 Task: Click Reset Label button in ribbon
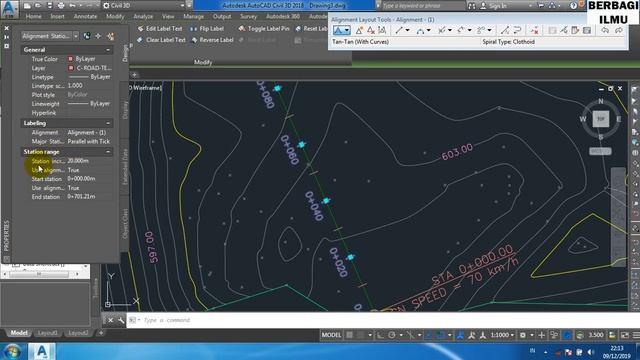pos(311,29)
